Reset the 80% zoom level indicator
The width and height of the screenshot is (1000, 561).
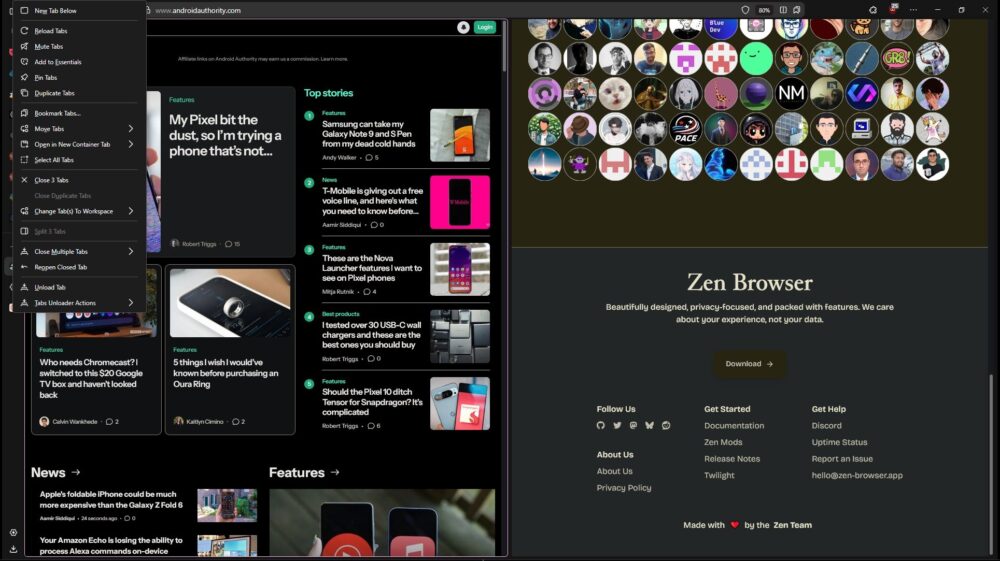764,10
